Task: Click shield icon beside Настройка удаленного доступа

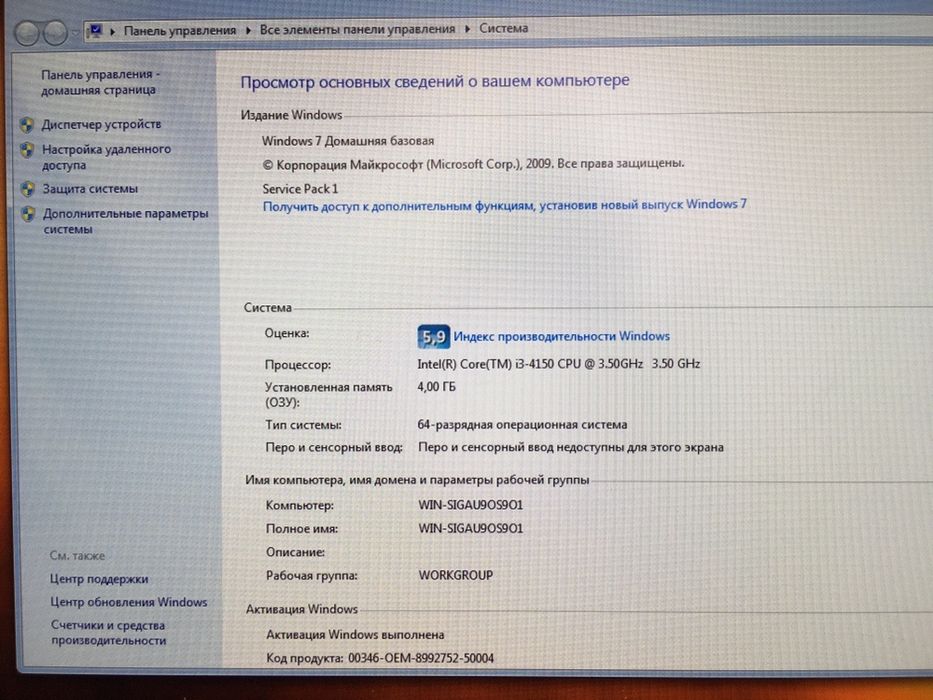Action: [x=27, y=150]
